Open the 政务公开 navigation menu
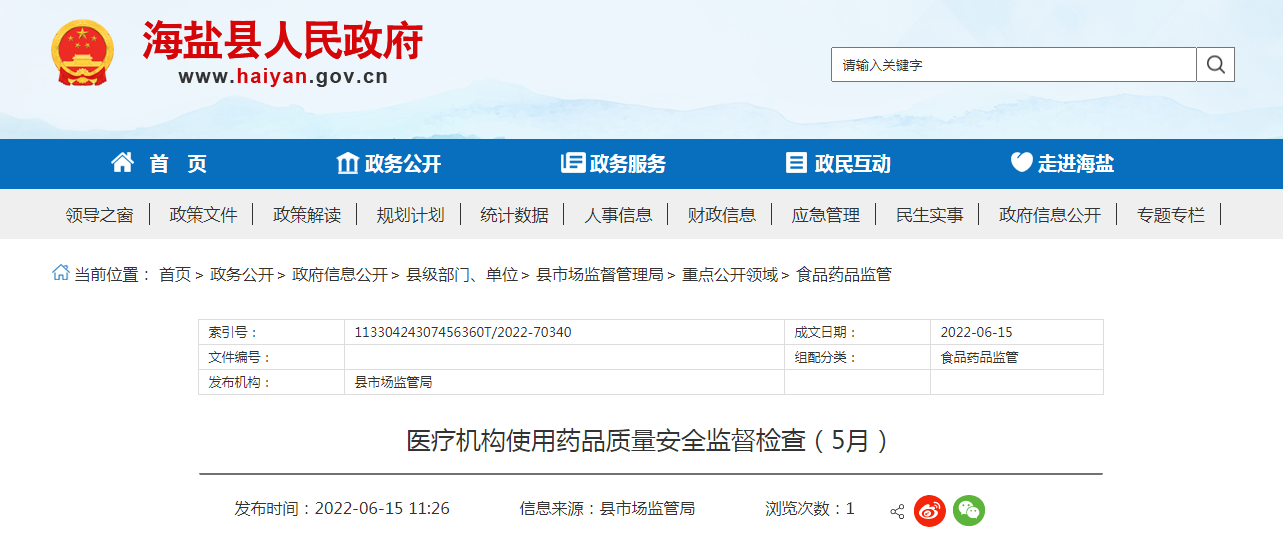Image resolution: width=1283 pixels, height=539 pixels. pyautogui.click(x=389, y=164)
